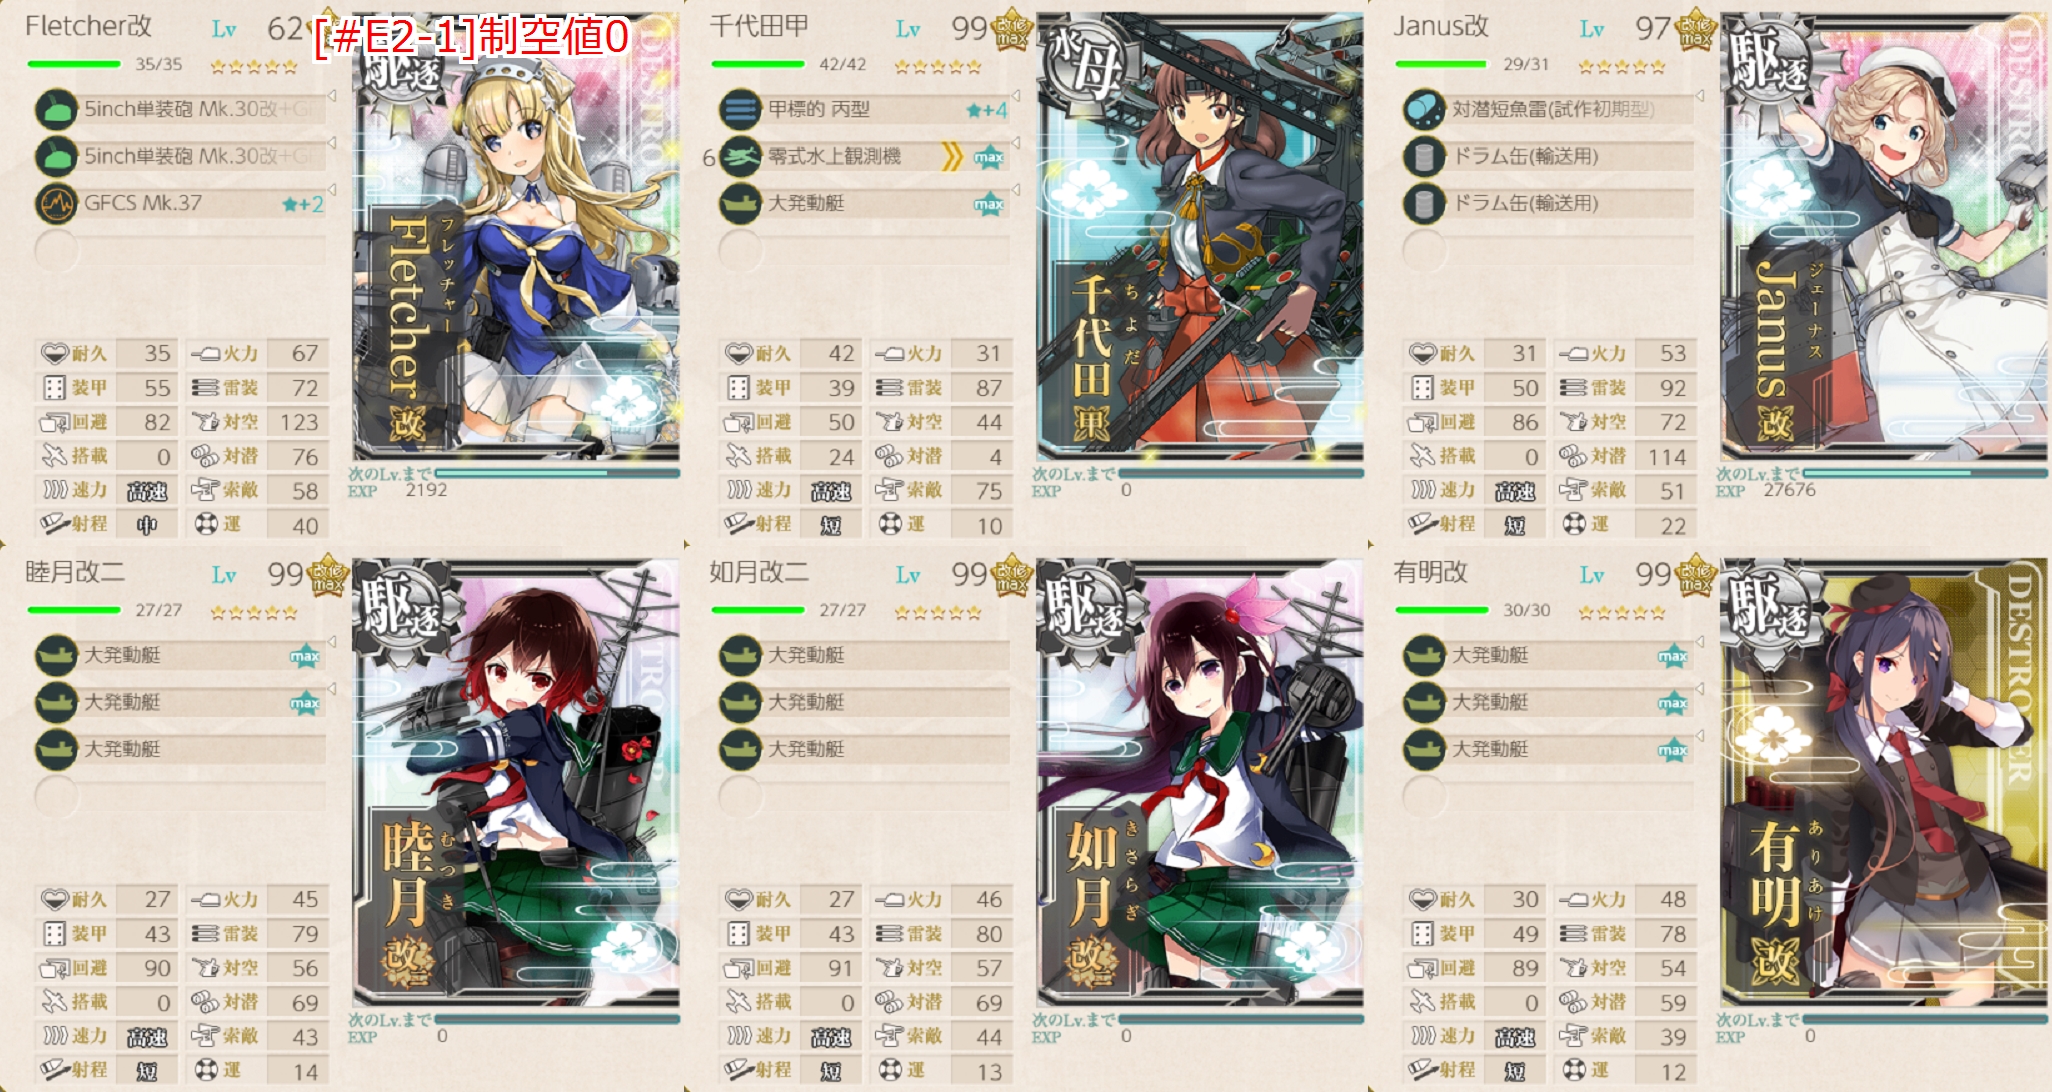Click Mutsuki Kai Ni's first Daihatsu landing craft icon
Screen dimensions: 2052x1092
(56, 656)
